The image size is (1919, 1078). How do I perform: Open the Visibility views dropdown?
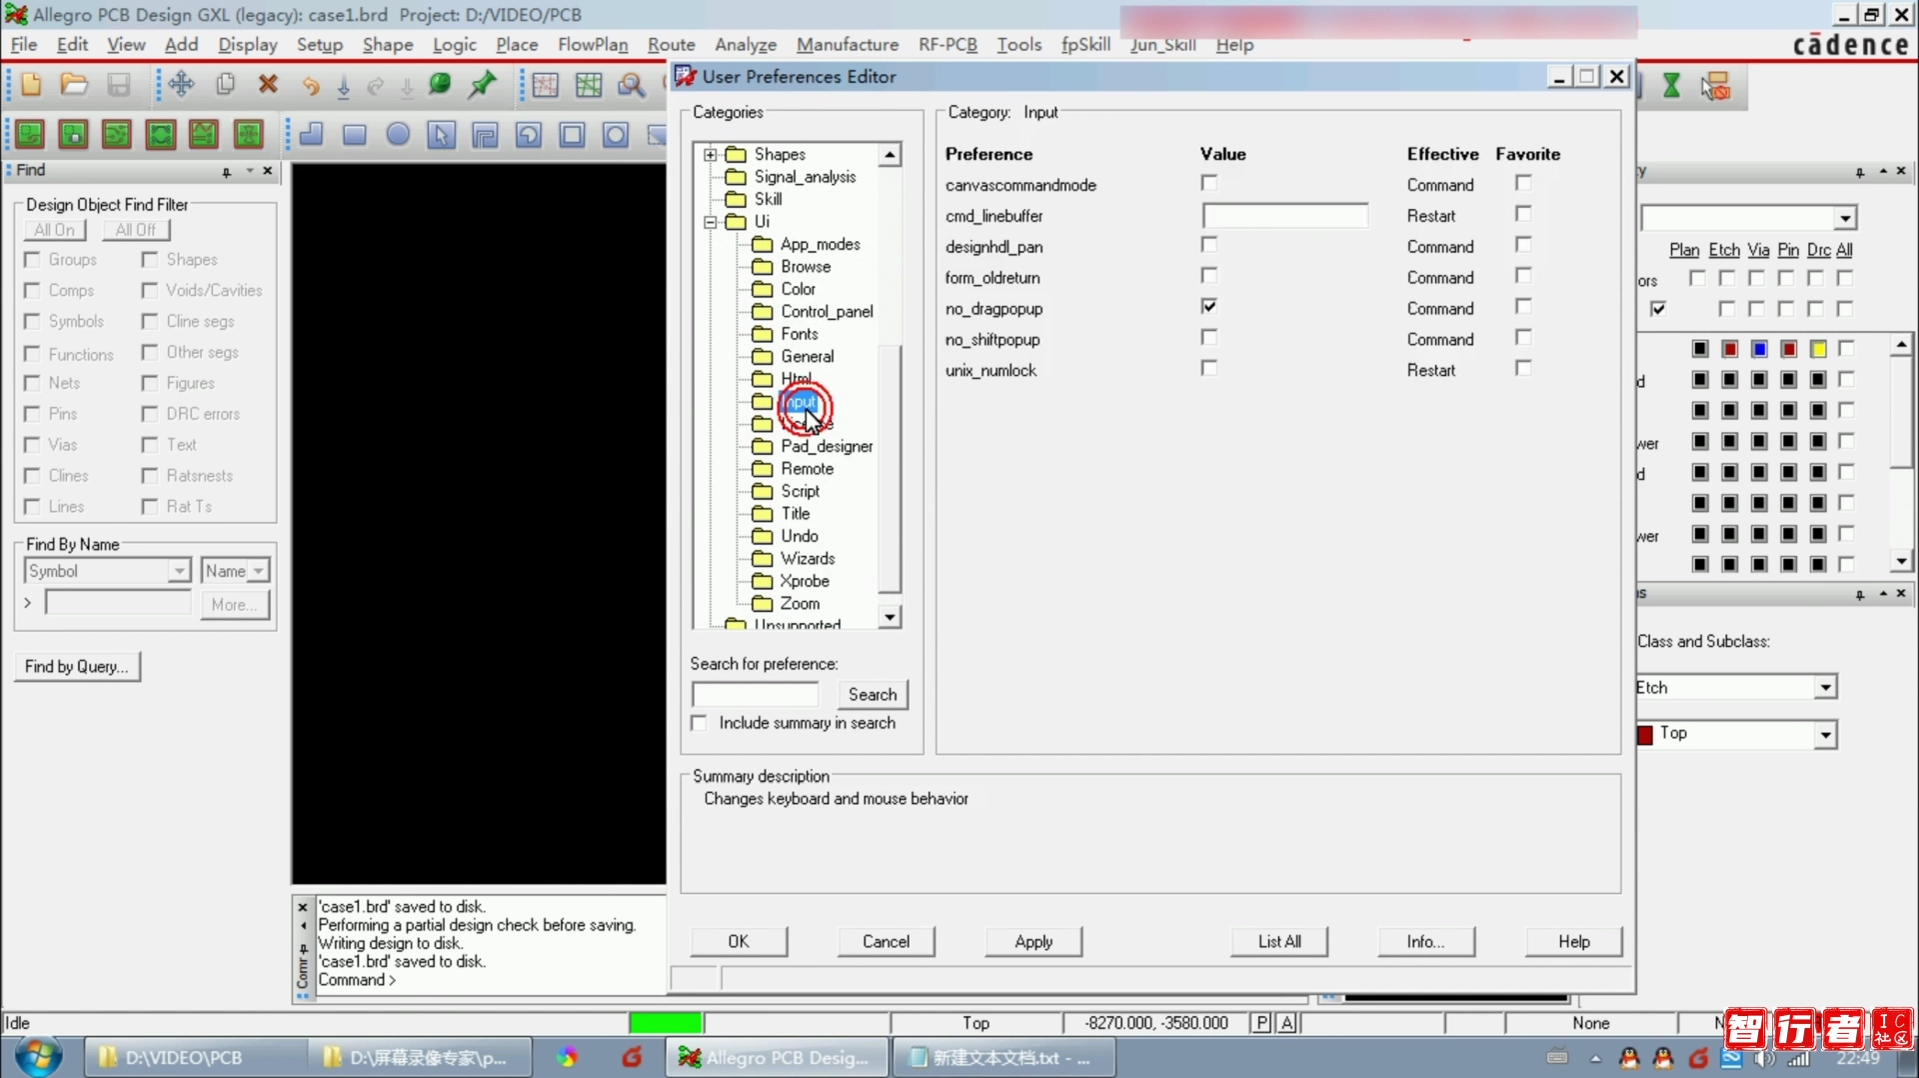pos(1845,218)
